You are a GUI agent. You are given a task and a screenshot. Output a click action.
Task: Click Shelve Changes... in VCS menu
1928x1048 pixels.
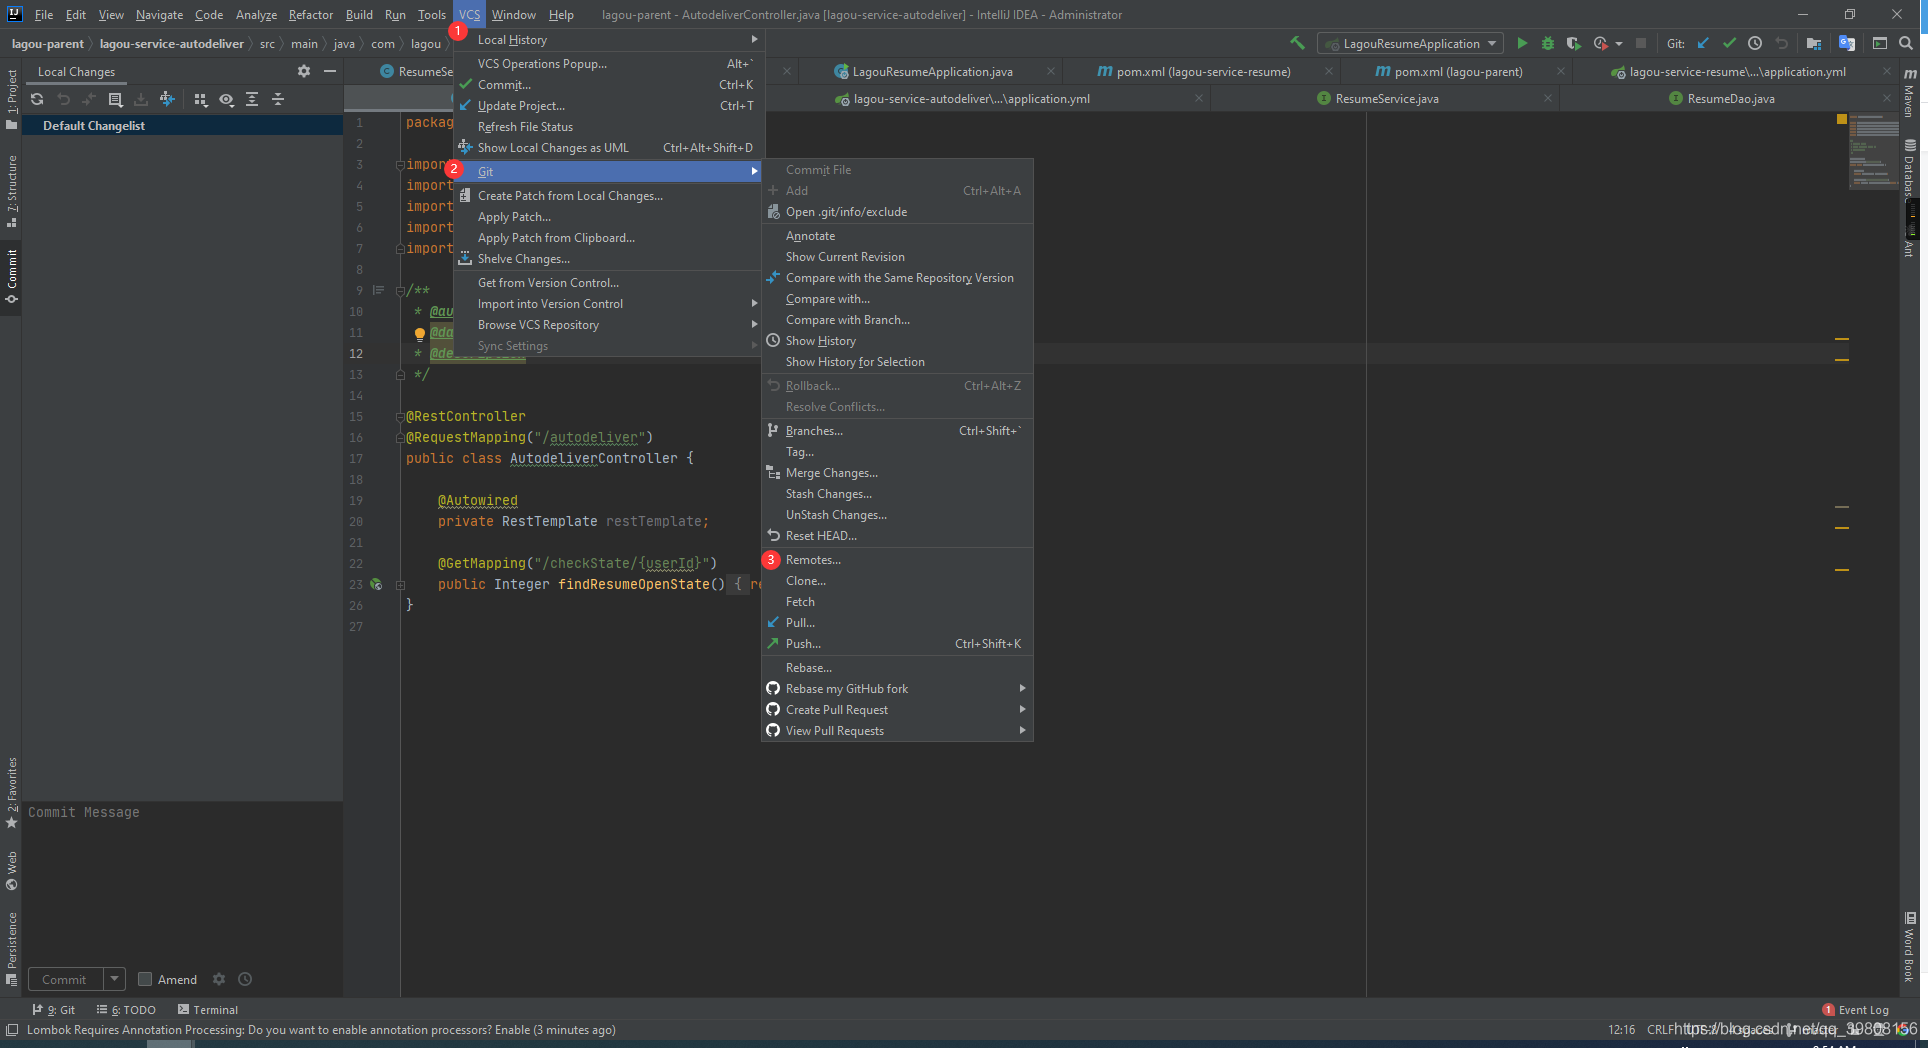point(609,259)
